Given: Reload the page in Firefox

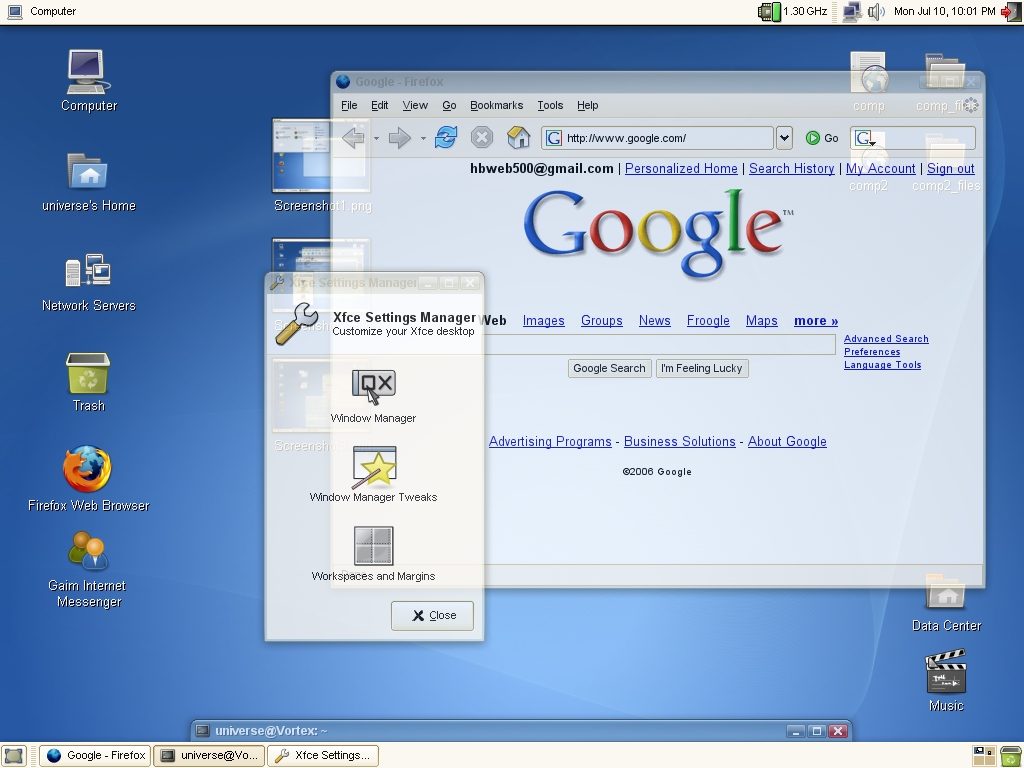Looking at the screenshot, I should pos(446,138).
